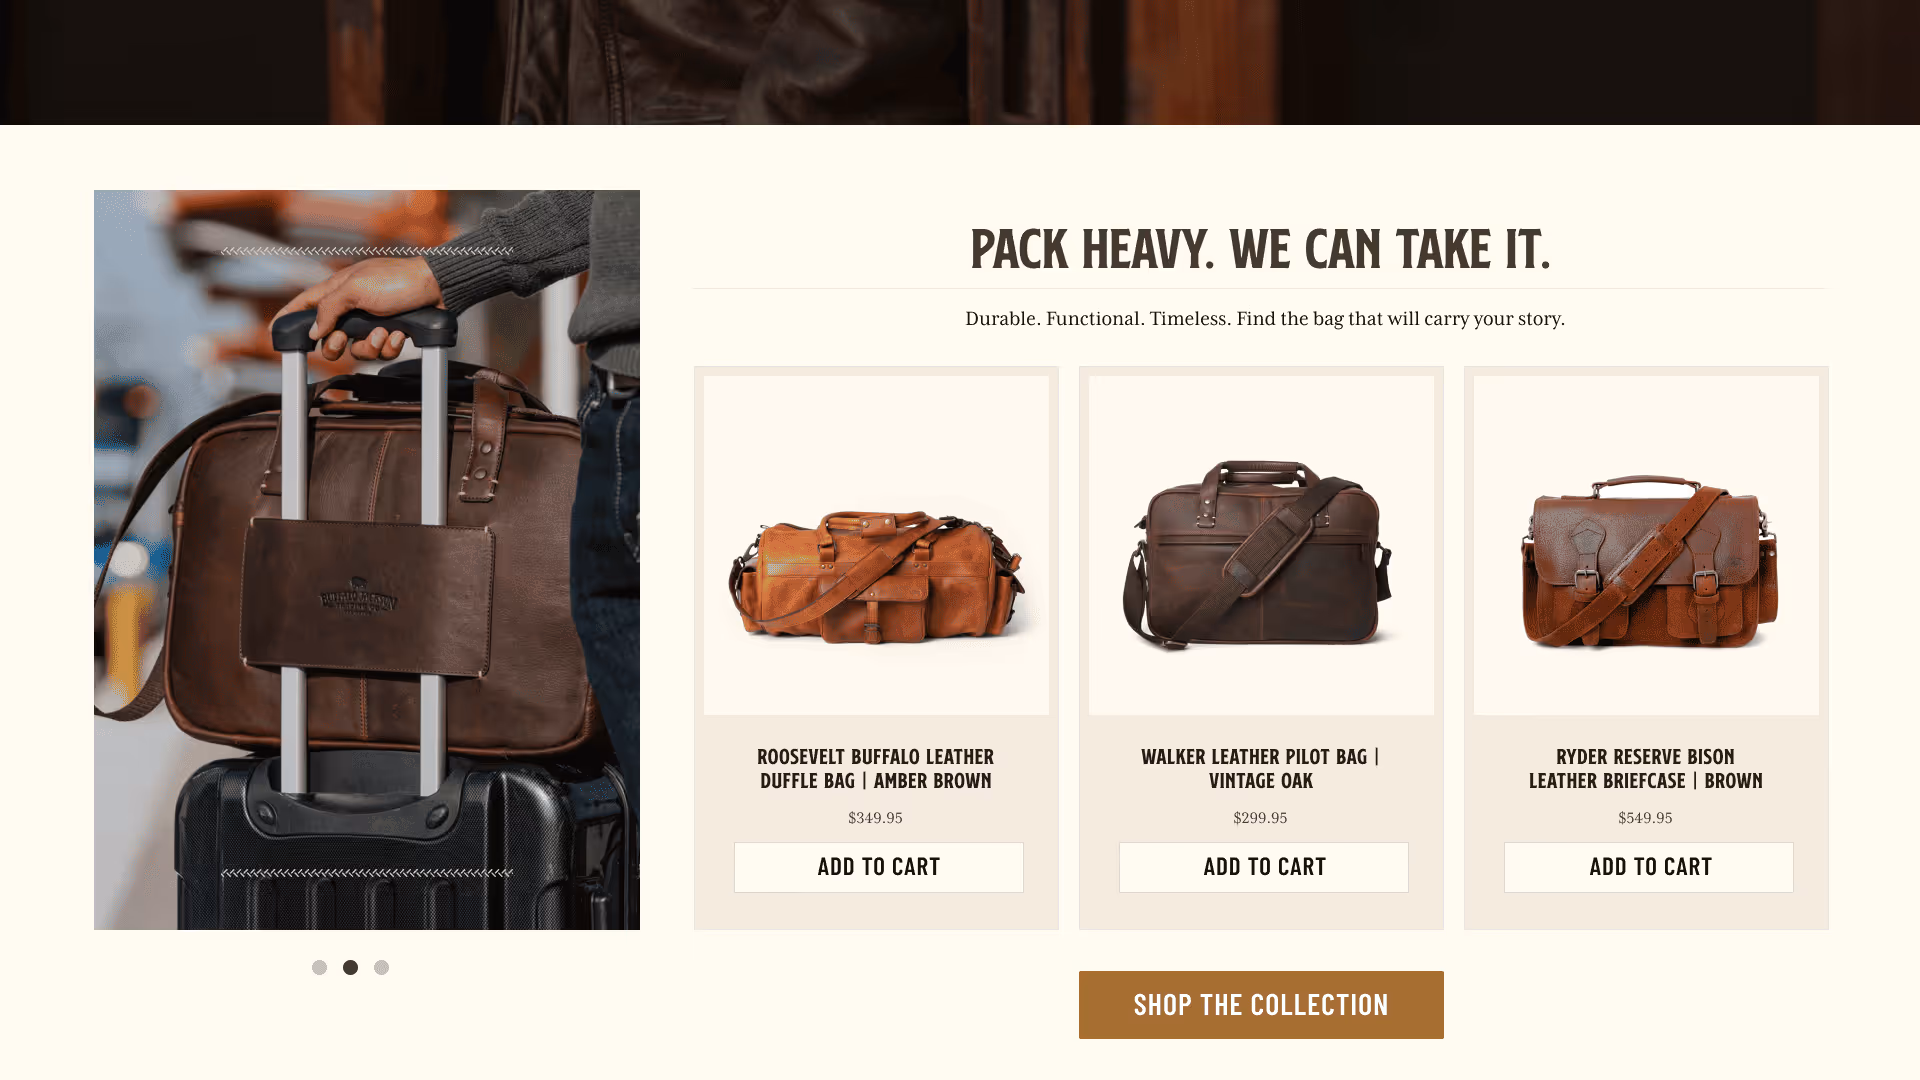Screen dimensions: 1920x1080
Task: Click the Durable Functional Timeless tagline text
Action: click(1264, 319)
